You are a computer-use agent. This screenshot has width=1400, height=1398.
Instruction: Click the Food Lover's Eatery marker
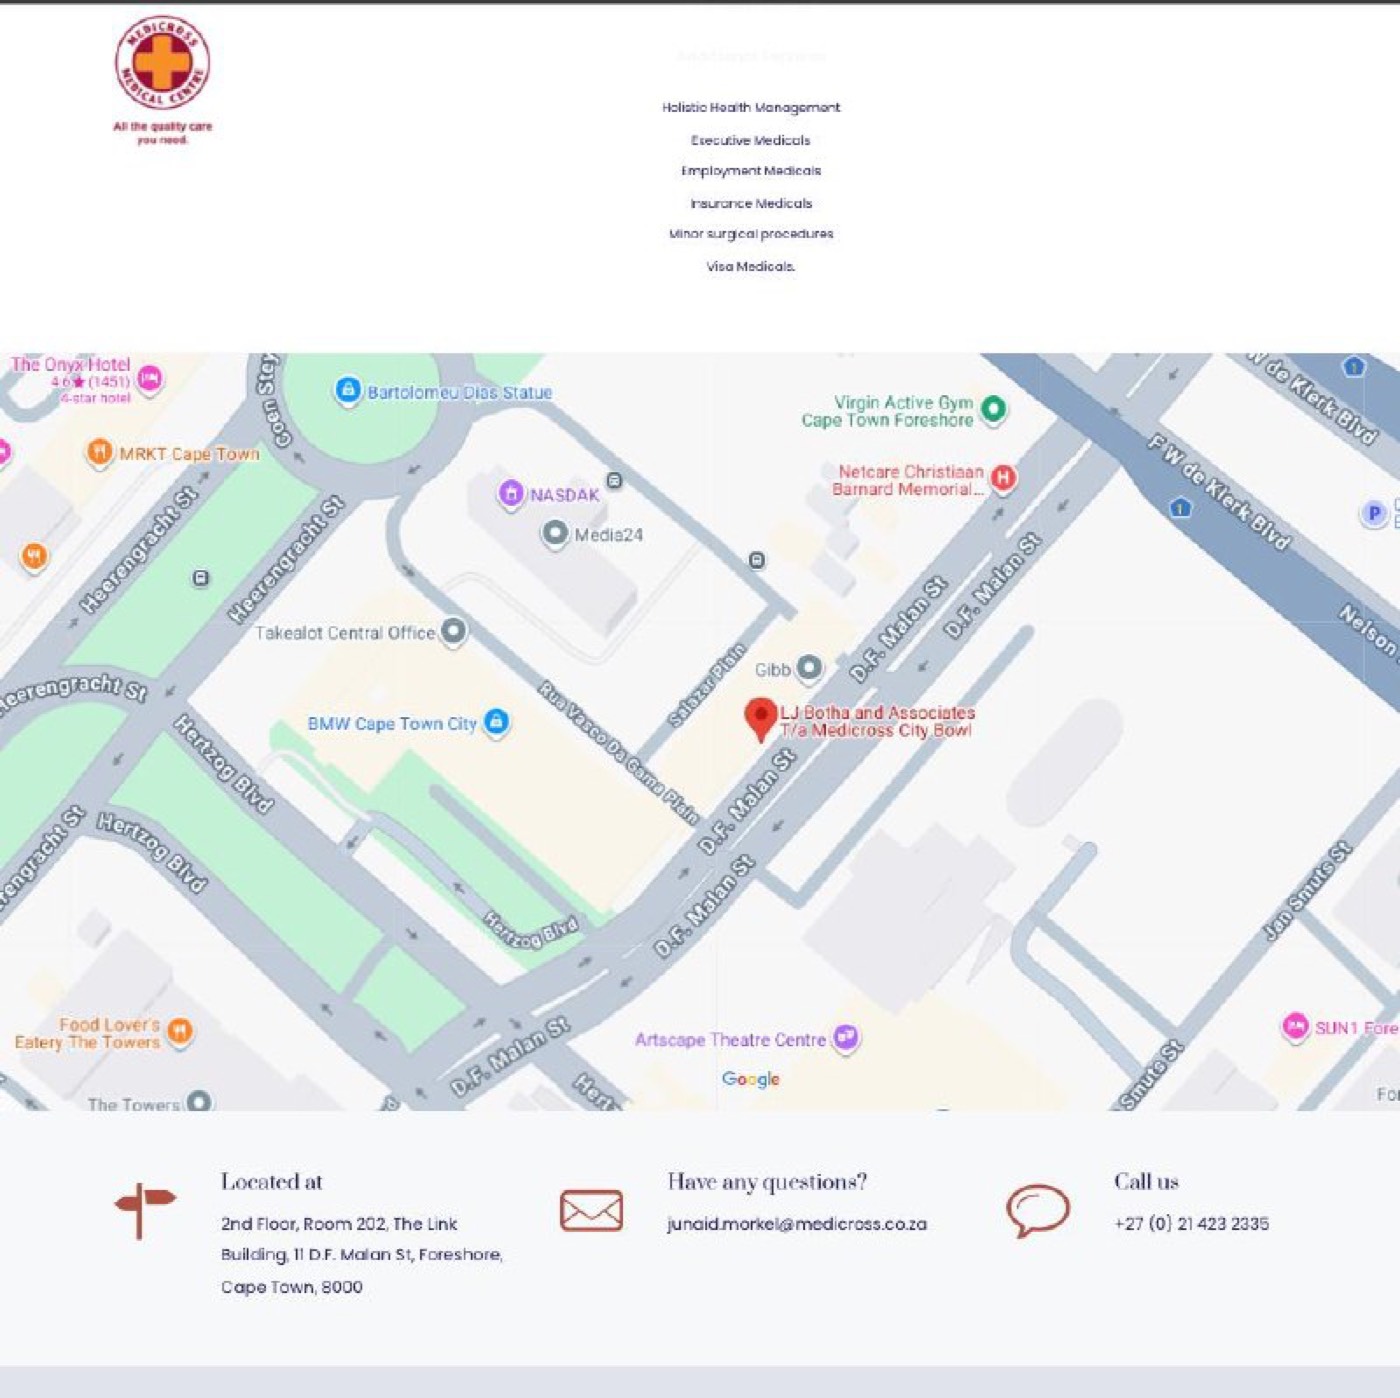click(x=178, y=1031)
